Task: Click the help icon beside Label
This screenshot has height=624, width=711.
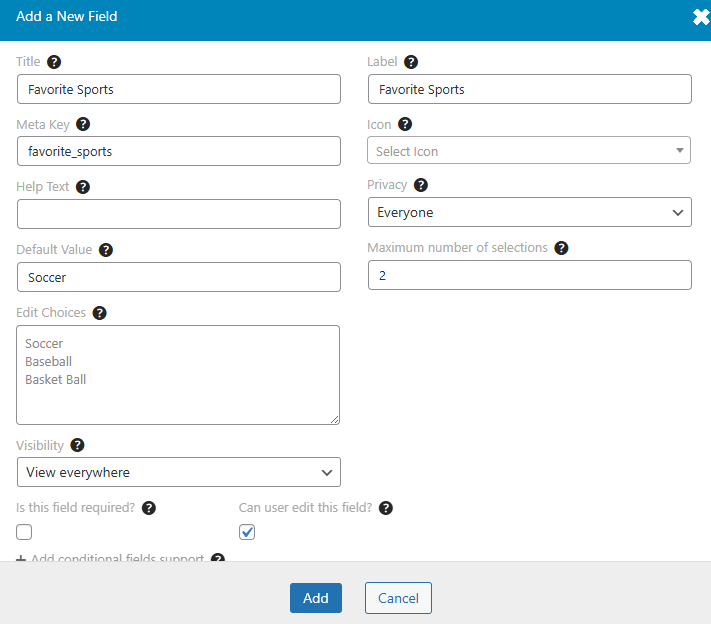Action: click(411, 62)
